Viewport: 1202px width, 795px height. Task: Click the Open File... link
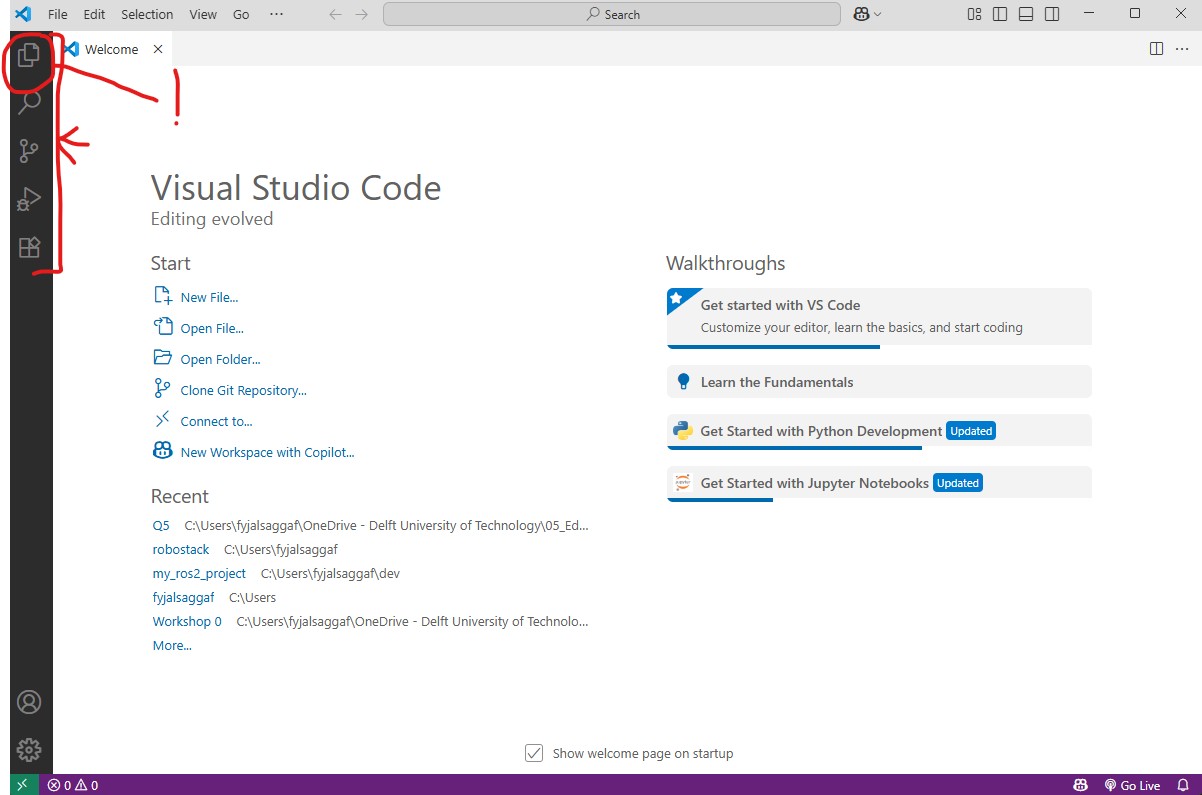[x=212, y=328]
